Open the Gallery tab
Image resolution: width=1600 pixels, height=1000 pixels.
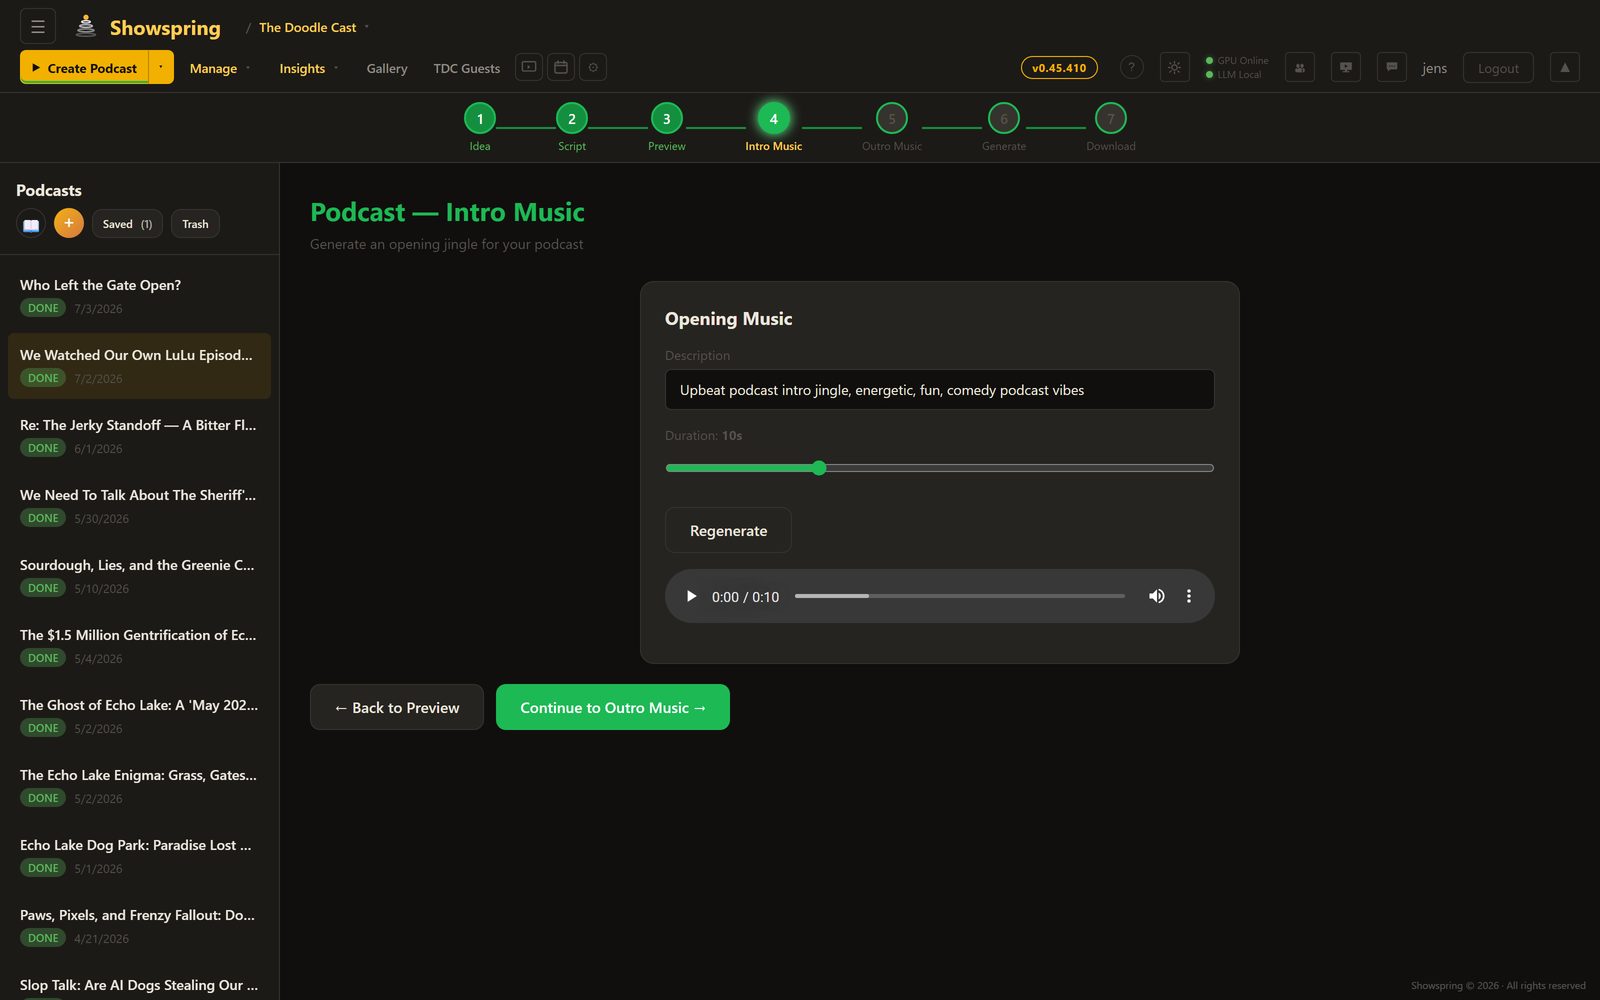pos(387,68)
